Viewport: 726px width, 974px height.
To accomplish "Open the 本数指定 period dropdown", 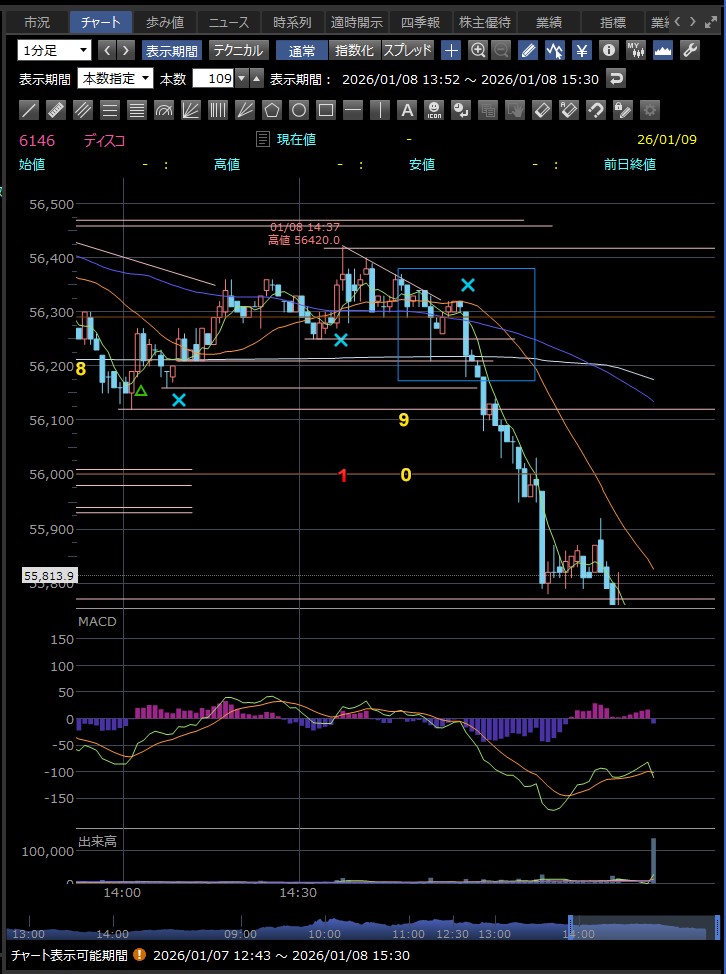I will coord(115,79).
